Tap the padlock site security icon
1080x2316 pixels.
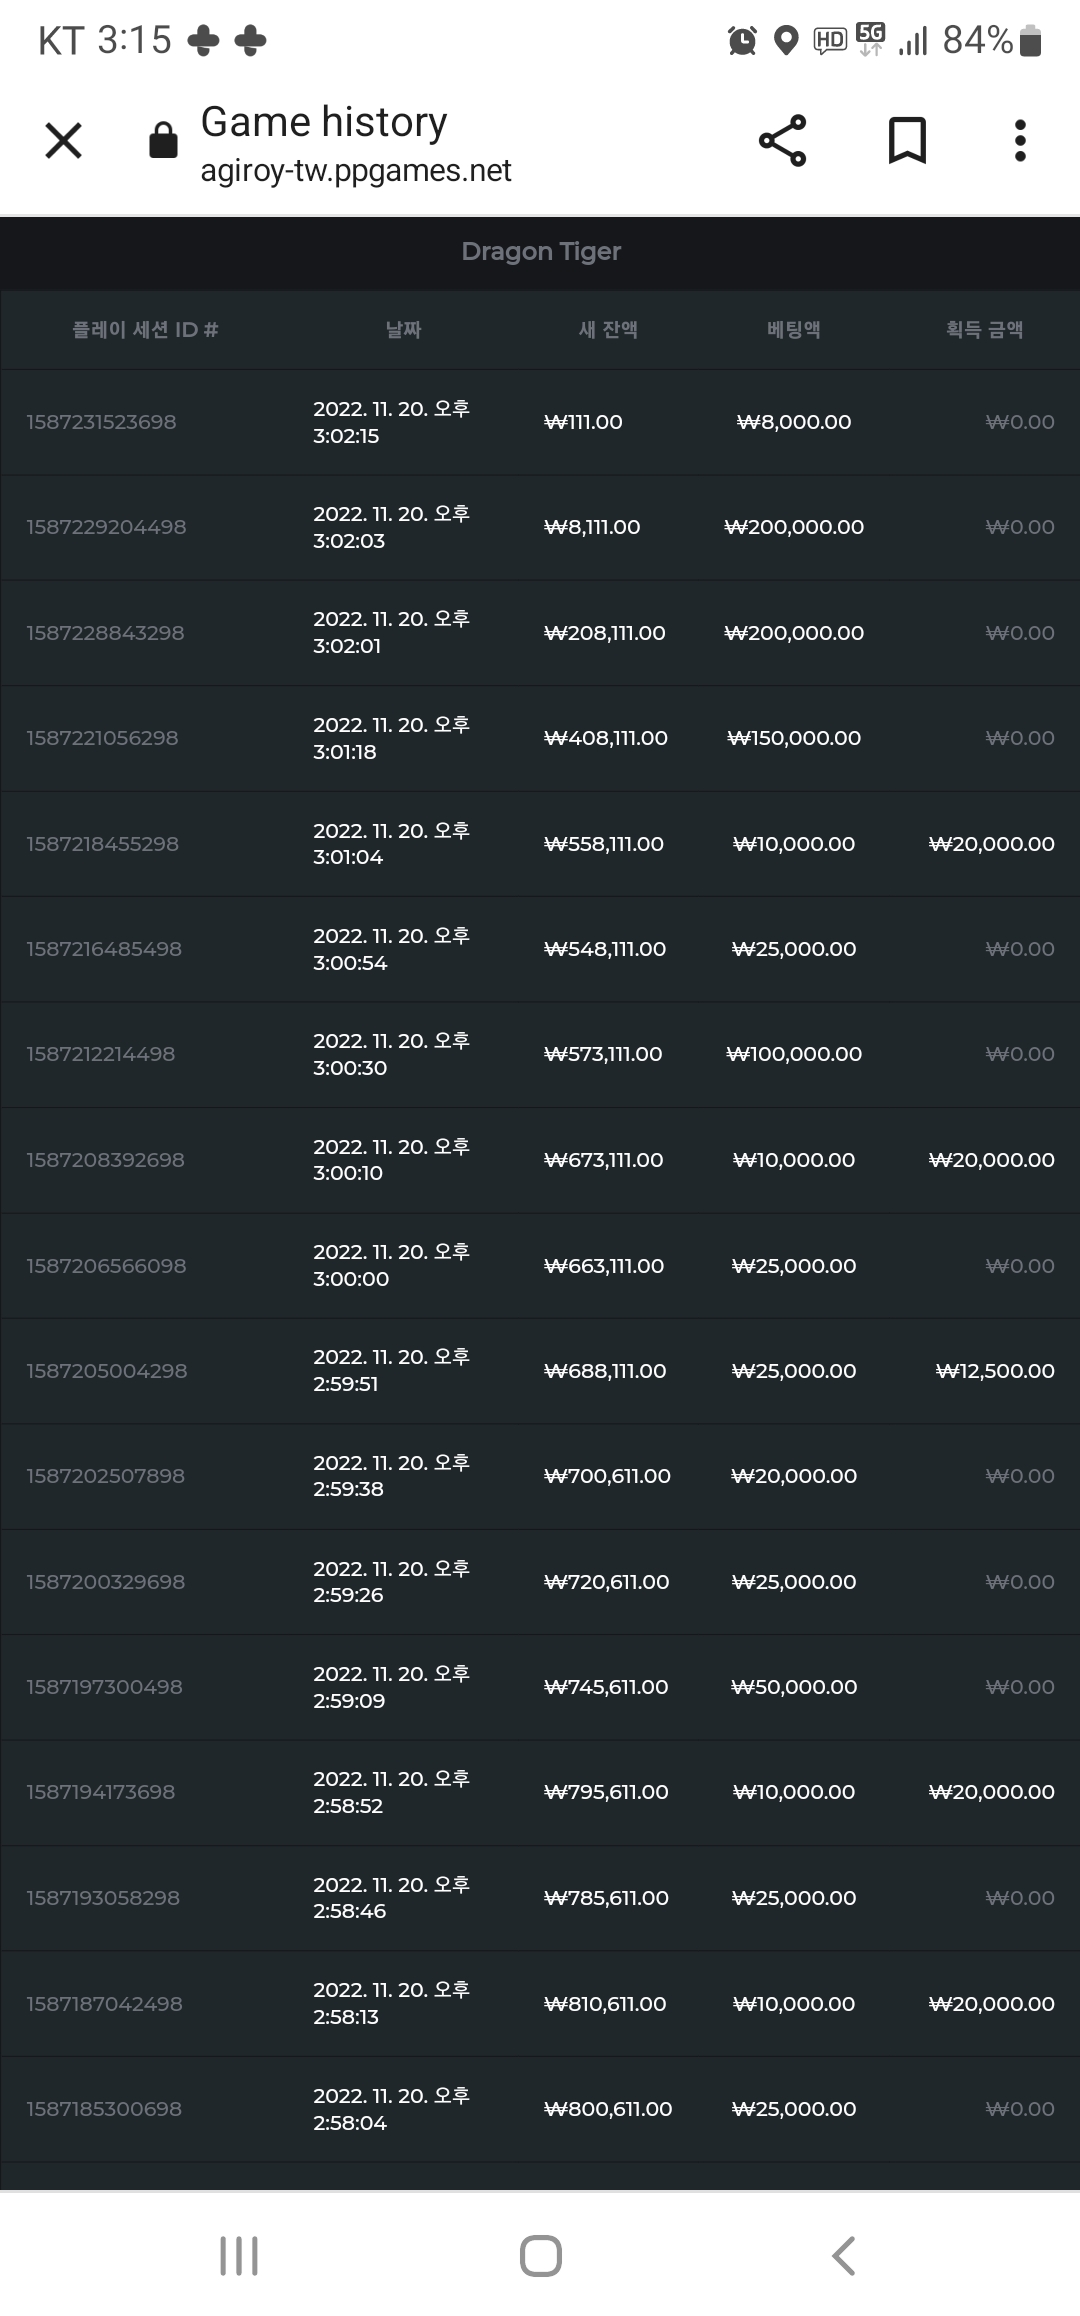163,140
